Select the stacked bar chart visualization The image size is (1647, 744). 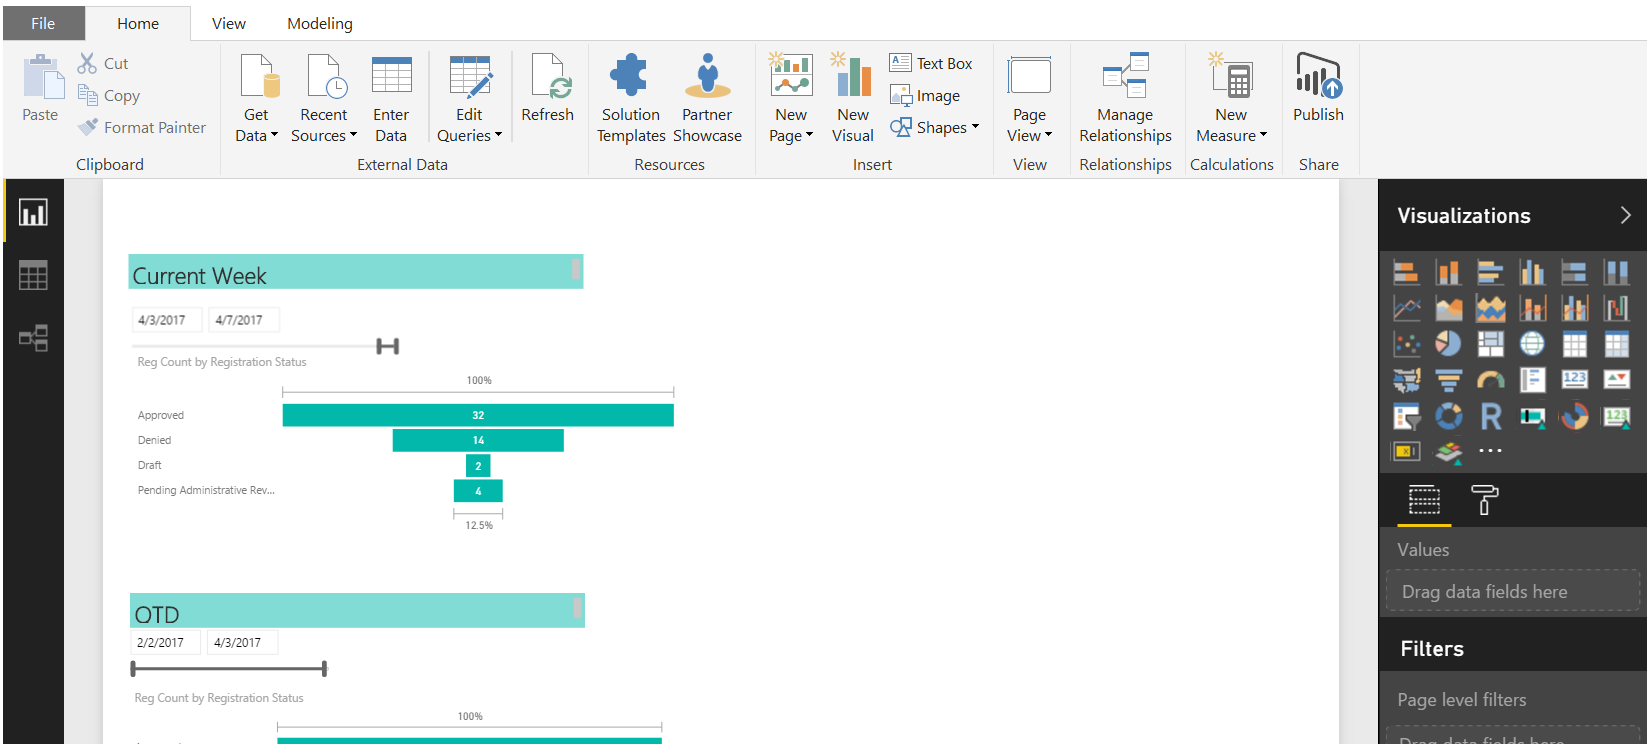(x=1407, y=272)
